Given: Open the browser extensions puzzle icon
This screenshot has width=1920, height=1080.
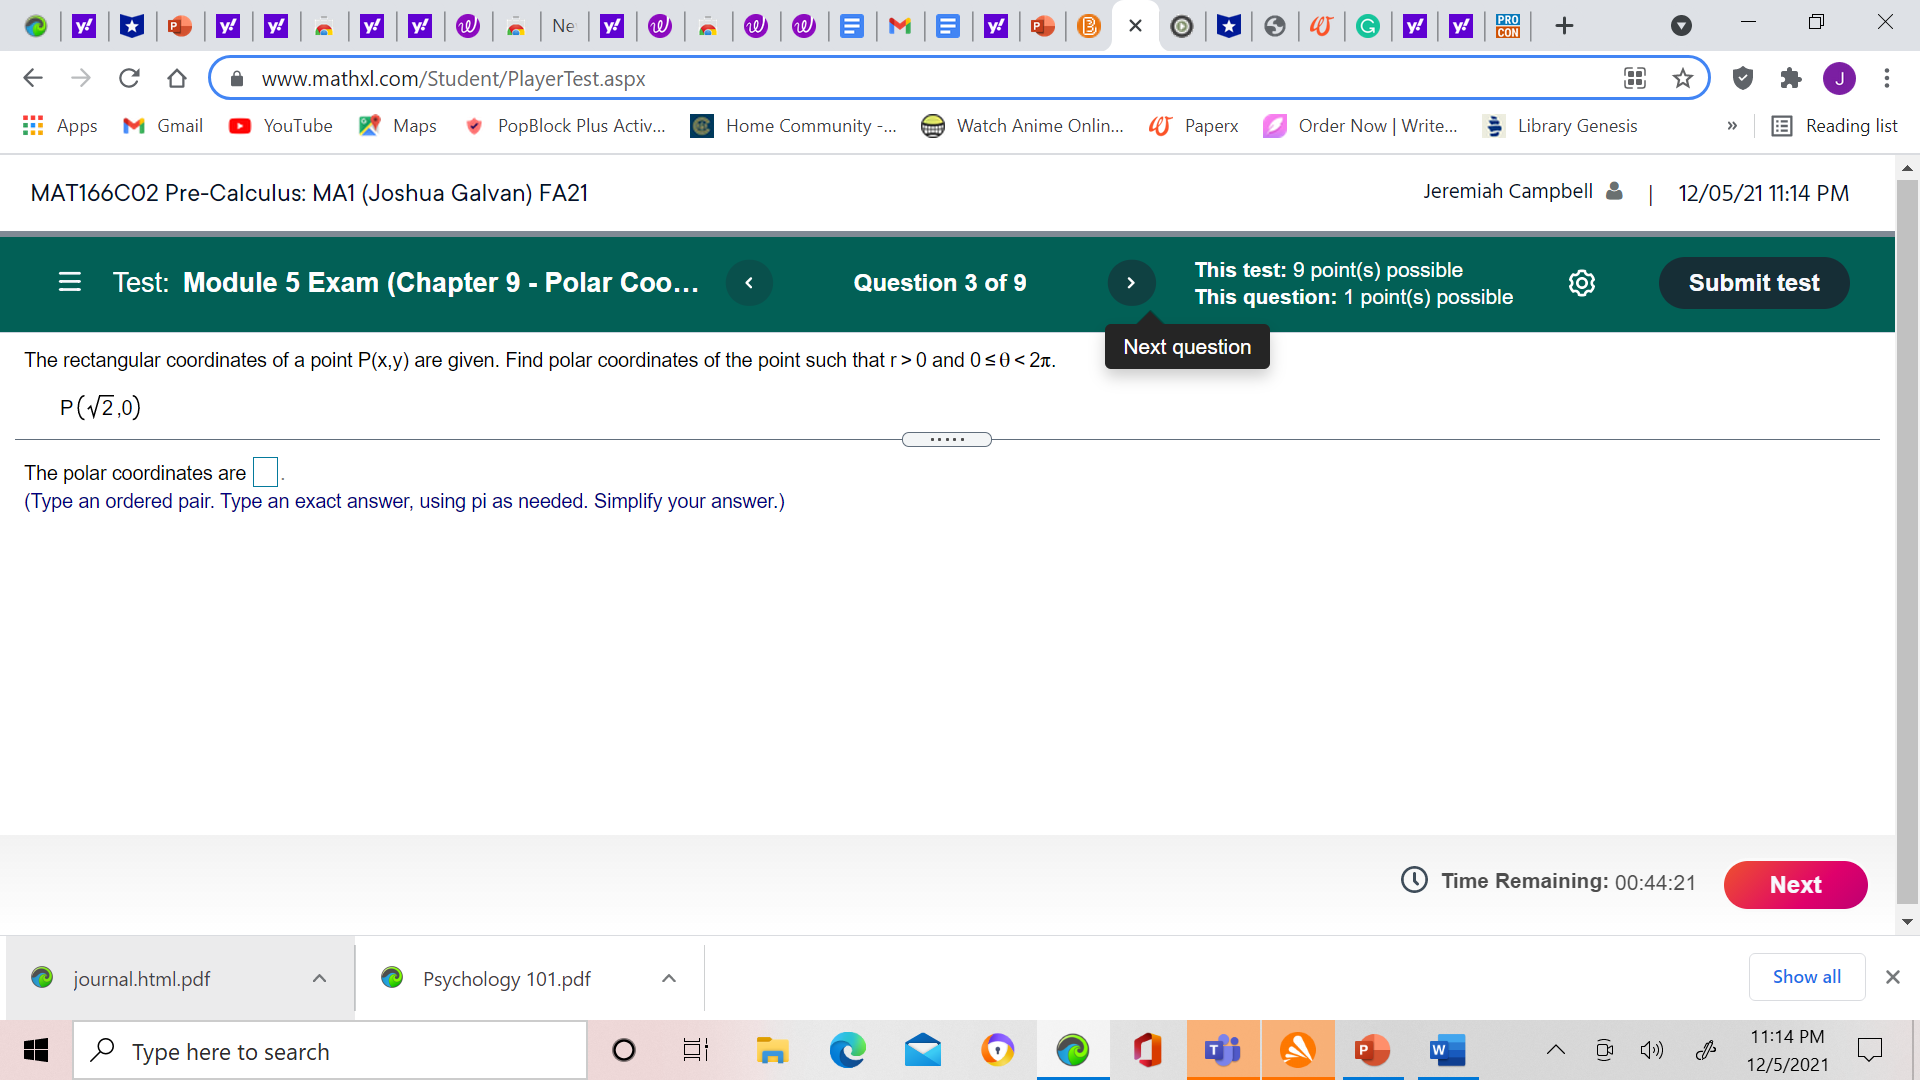Looking at the screenshot, I should tap(1791, 78).
